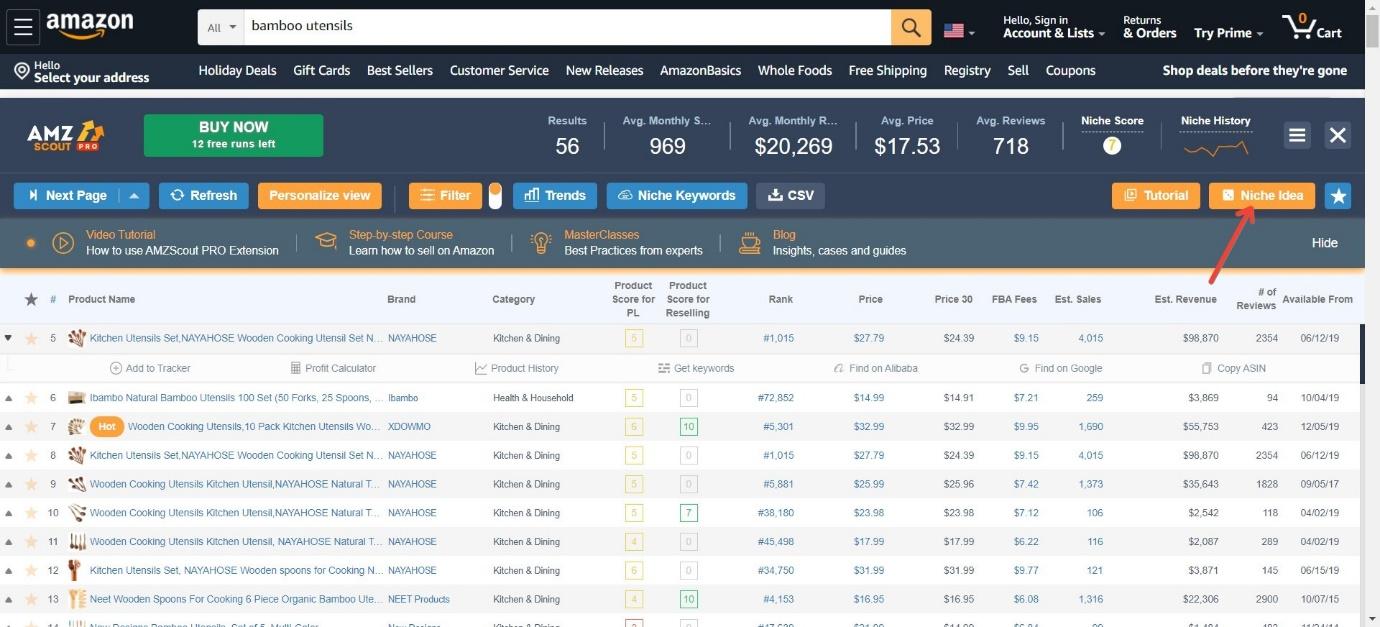Expand row 13 details arrow
Image resolution: width=1380 pixels, height=627 pixels.
pos(9,600)
